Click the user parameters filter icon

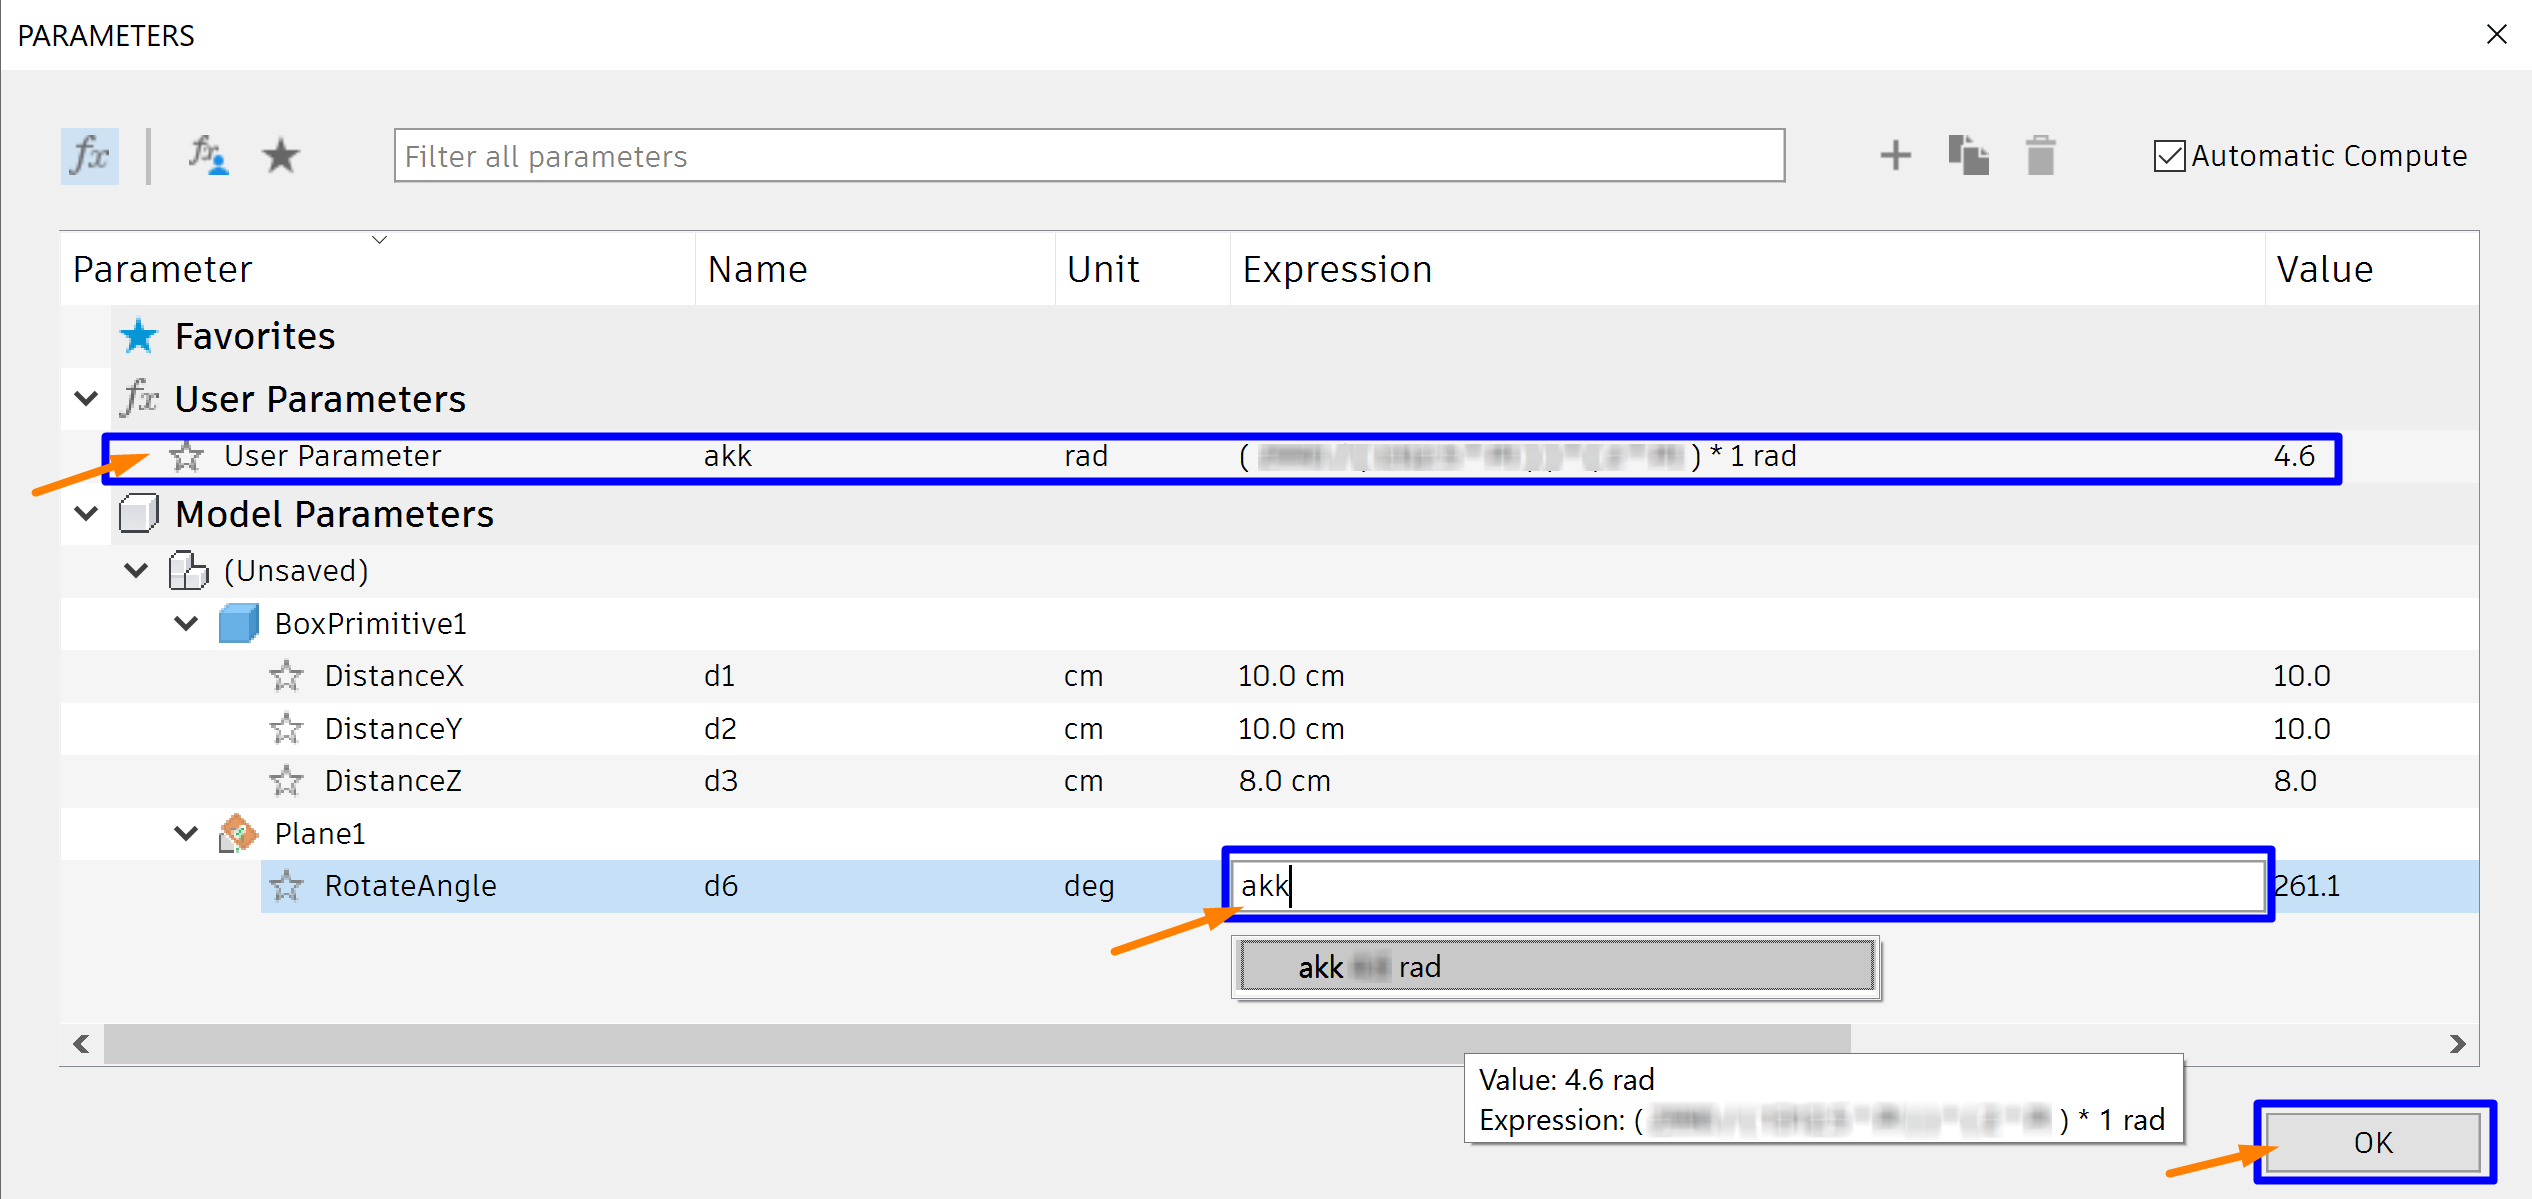point(208,156)
